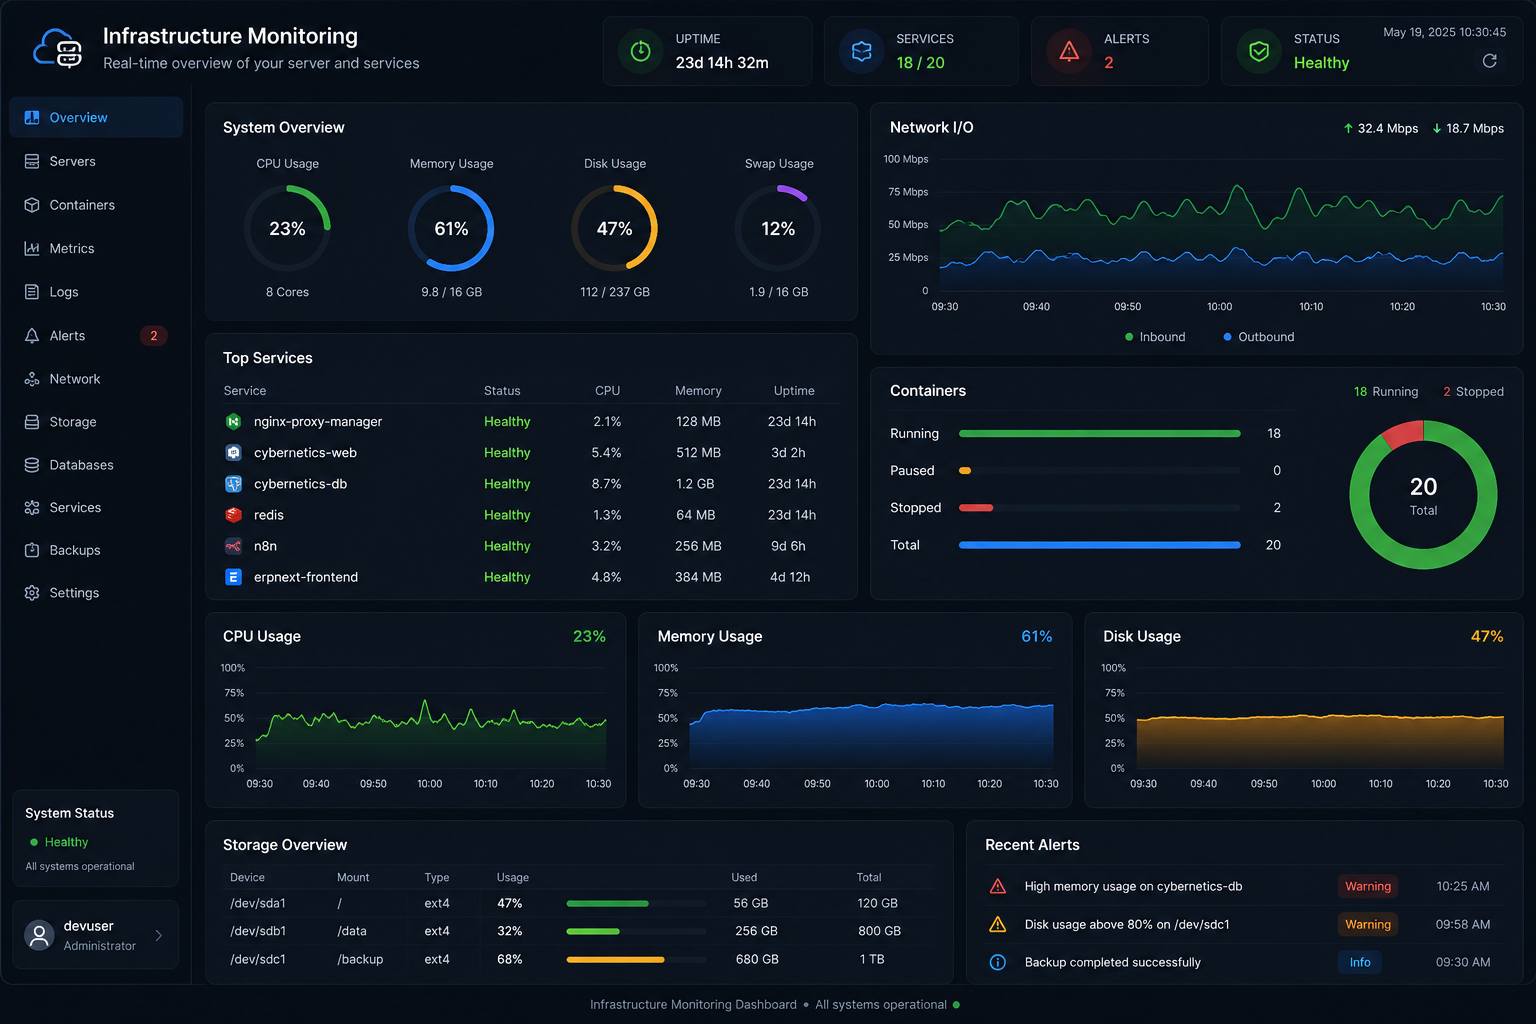Image resolution: width=1536 pixels, height=1024 pixels.
Task: Click "All systems operational" in System Status card
Action: point(80,866)
